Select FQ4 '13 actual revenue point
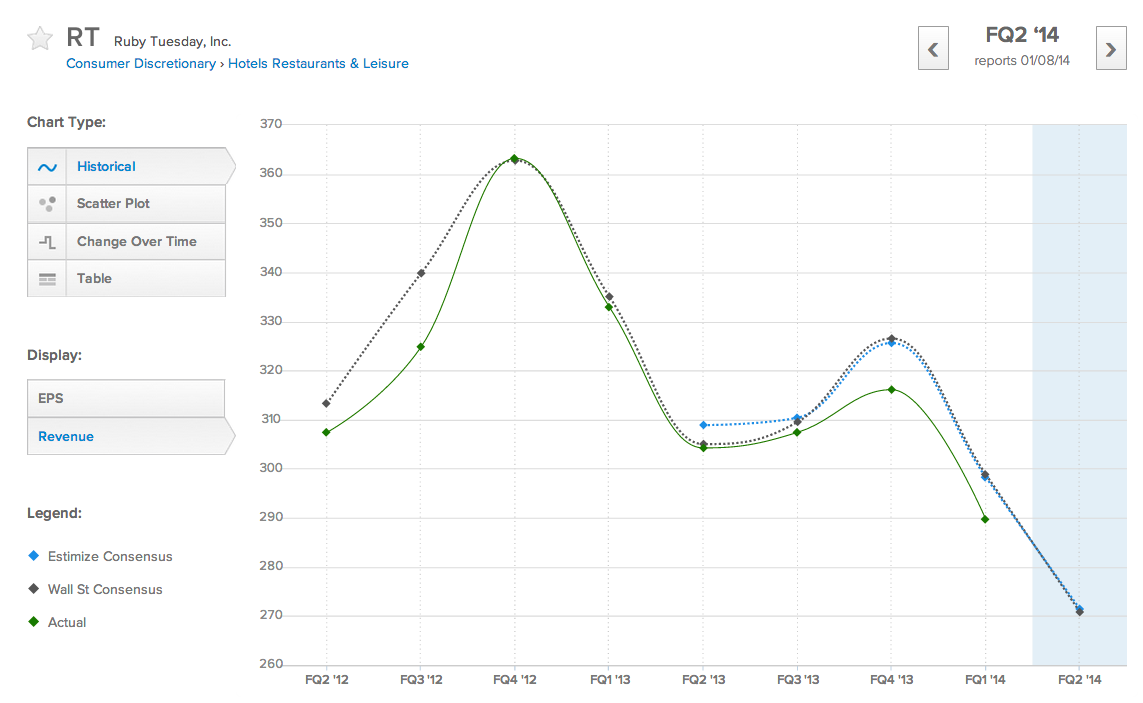Viewport: 1143px width, 703px height. 892,389
